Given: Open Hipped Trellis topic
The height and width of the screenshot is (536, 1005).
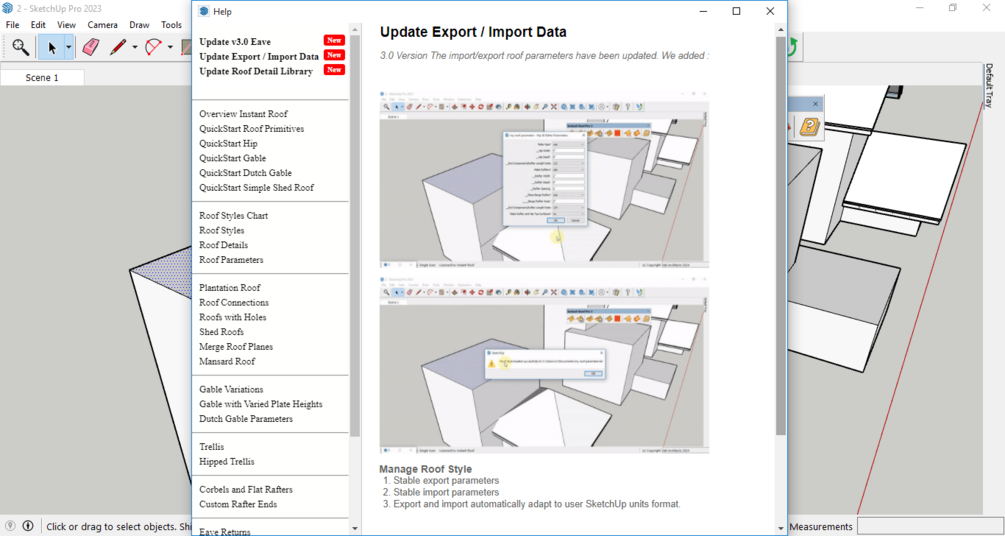Looking at the screenshot, I should pyautogui.click(x=227, y=462).
